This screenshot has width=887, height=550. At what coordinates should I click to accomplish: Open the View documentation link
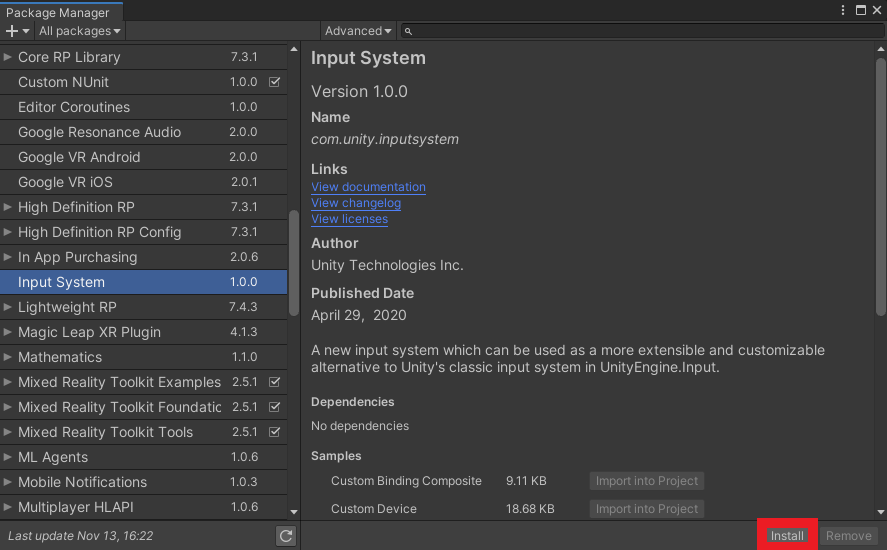[368, 187]
